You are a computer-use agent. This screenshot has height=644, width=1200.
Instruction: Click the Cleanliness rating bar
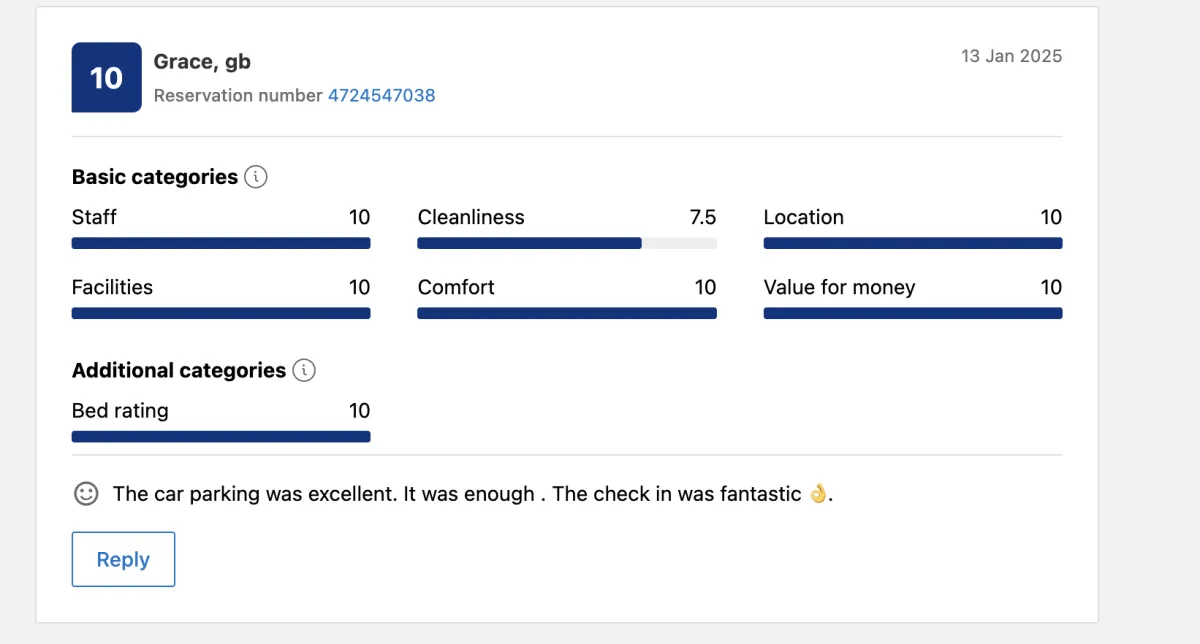pos(566,243)
